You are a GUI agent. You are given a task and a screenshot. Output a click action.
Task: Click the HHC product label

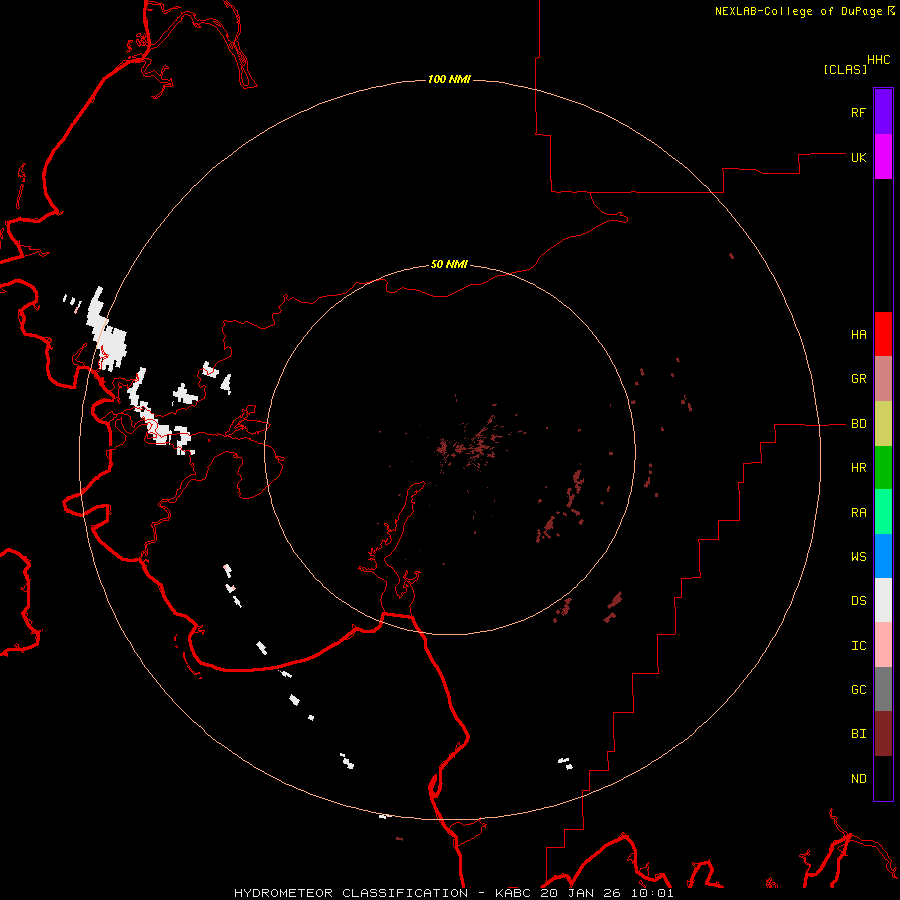[x=878, y=60]
